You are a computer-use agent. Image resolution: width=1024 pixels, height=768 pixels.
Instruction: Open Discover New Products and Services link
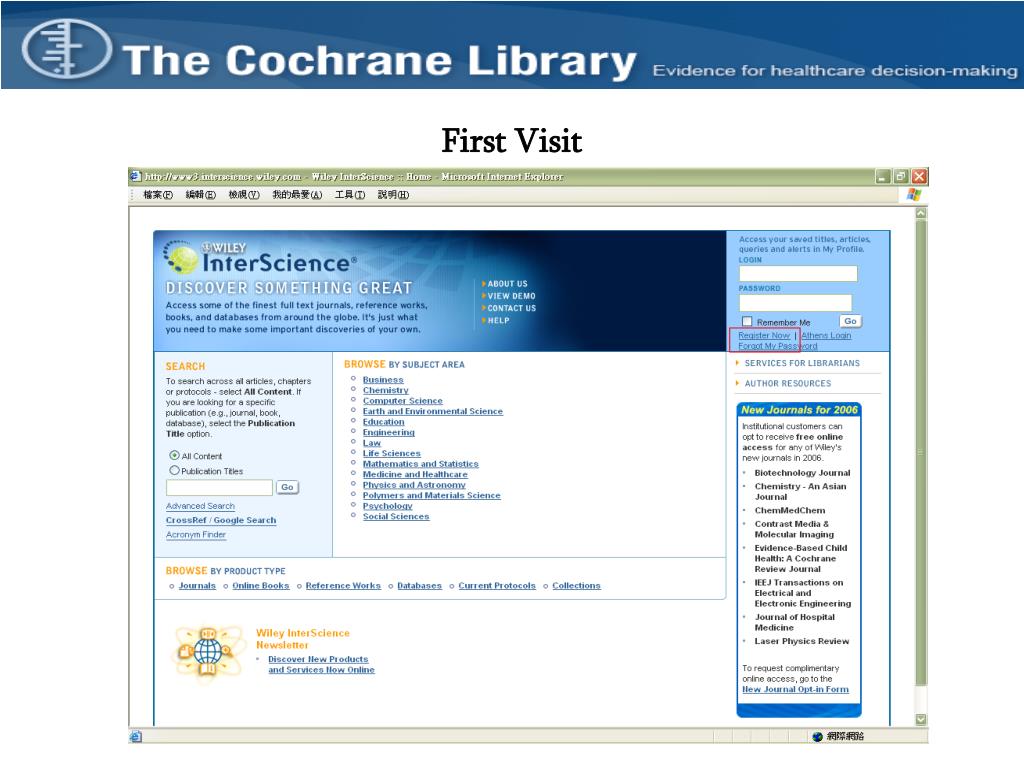click(x=321, y=665)
